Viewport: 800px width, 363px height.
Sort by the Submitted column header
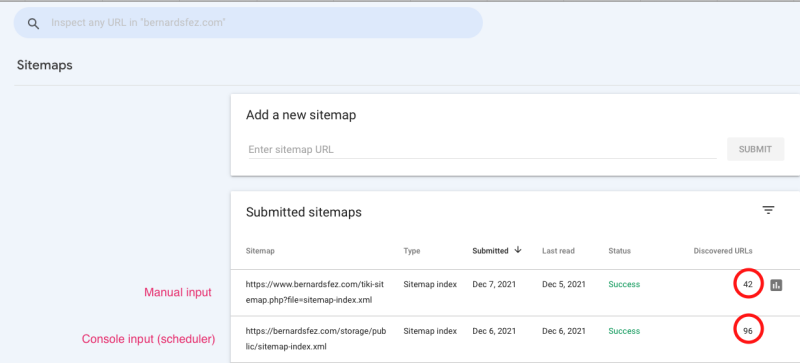coord(490,251)
